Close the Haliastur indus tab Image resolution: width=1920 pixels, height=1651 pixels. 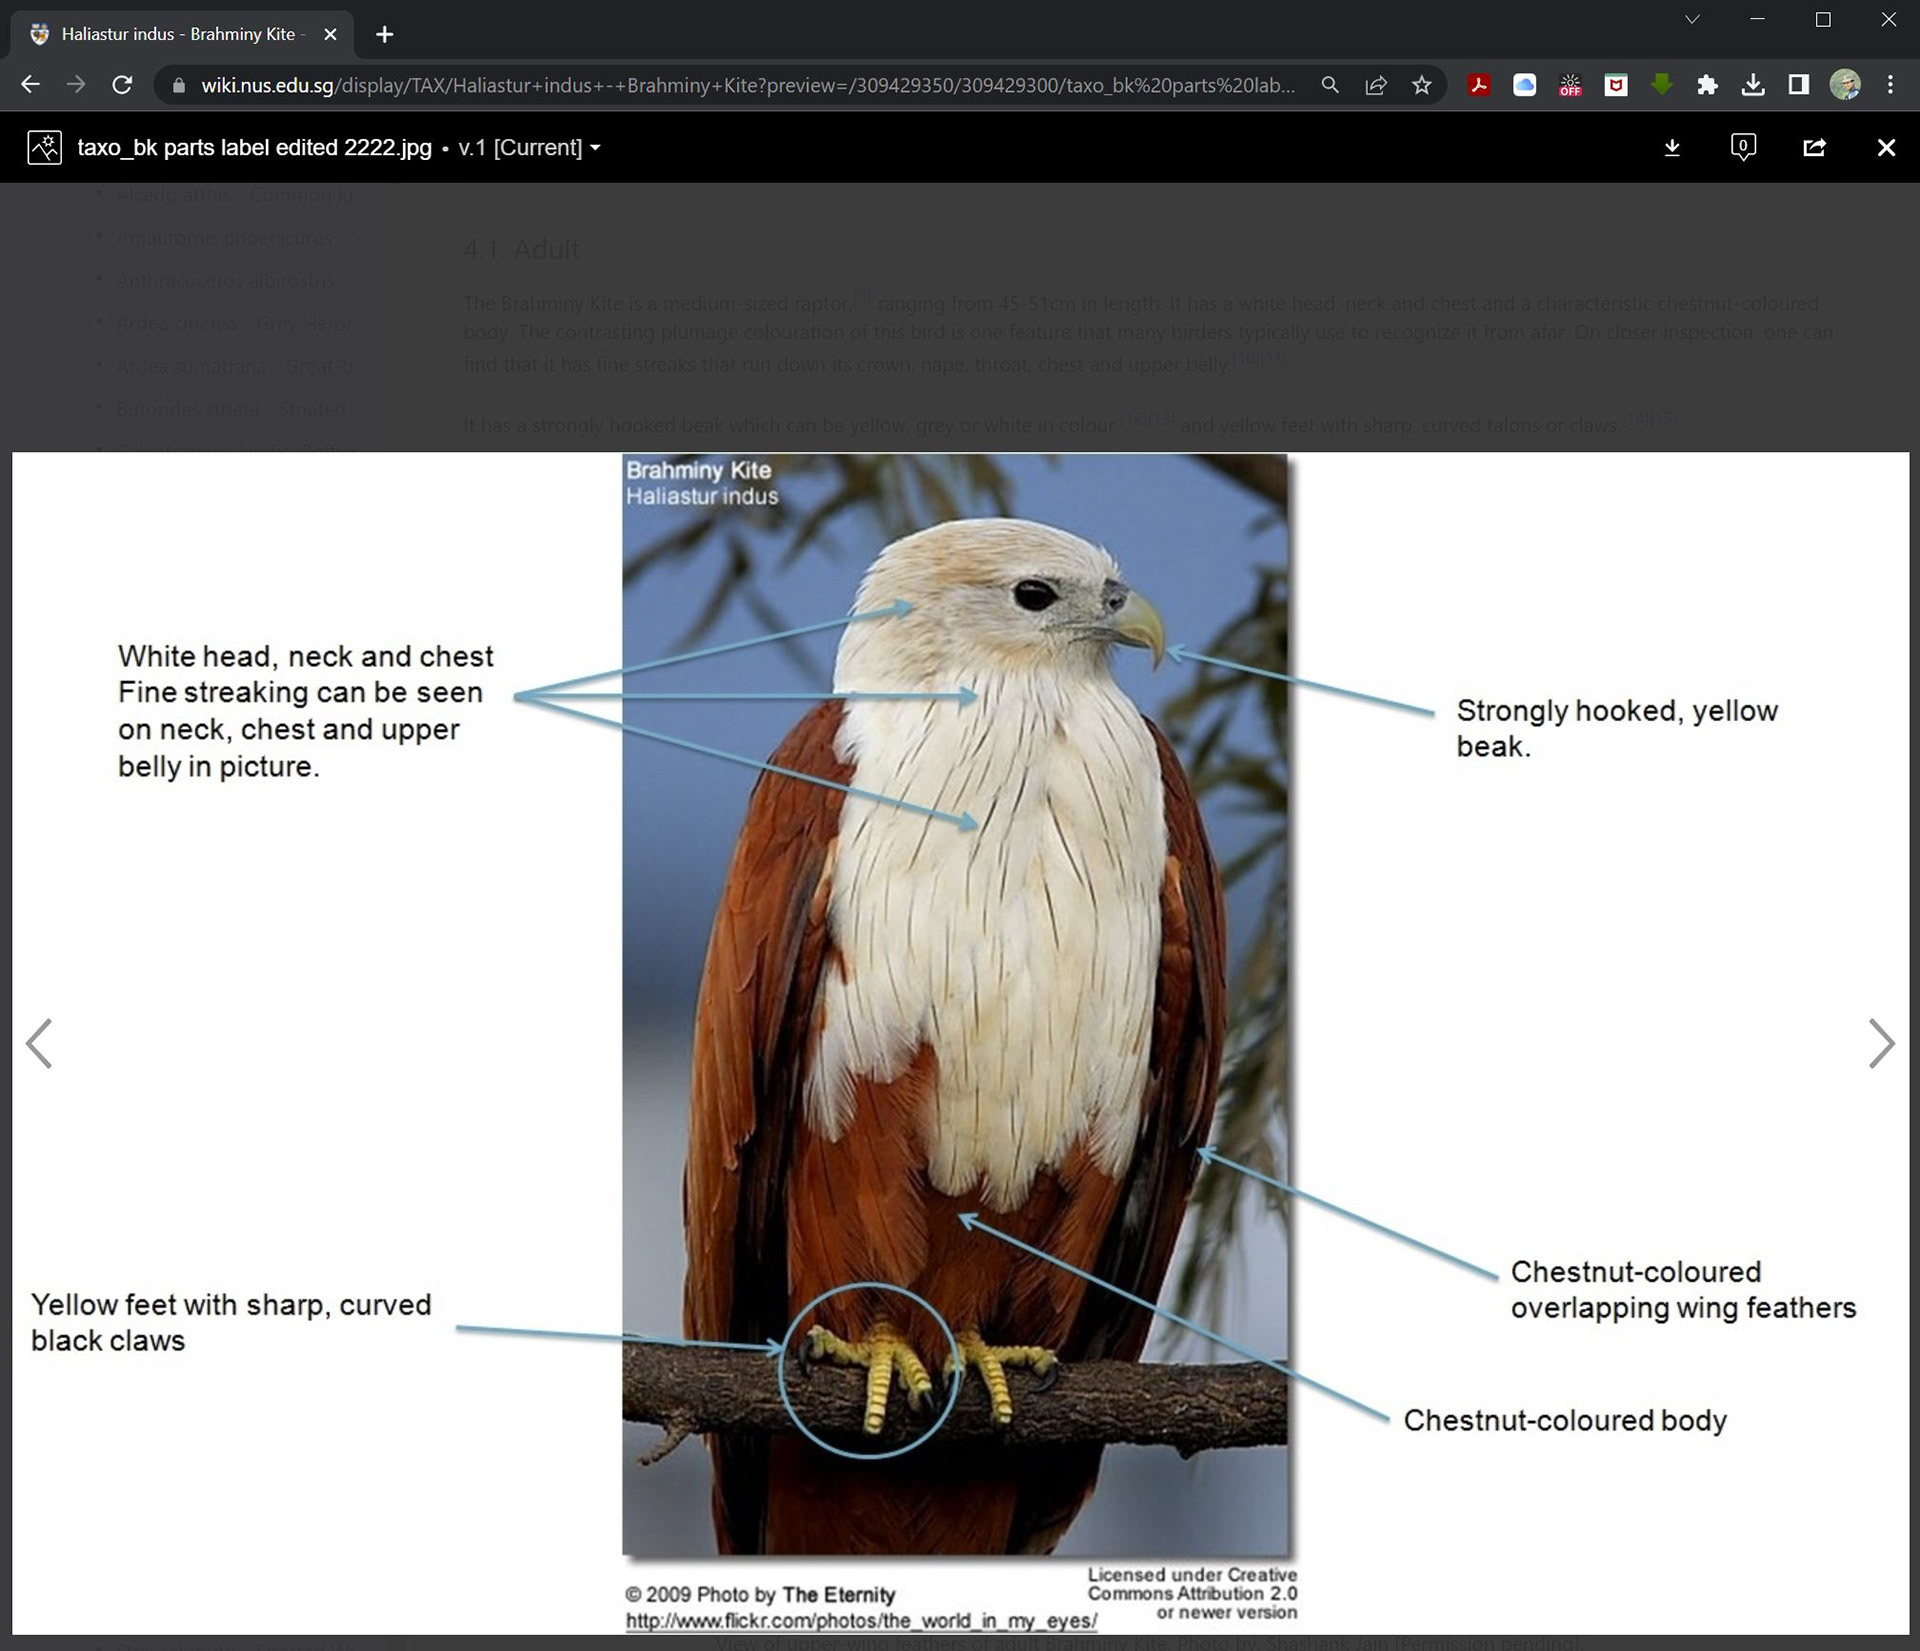tap(331, 34)
